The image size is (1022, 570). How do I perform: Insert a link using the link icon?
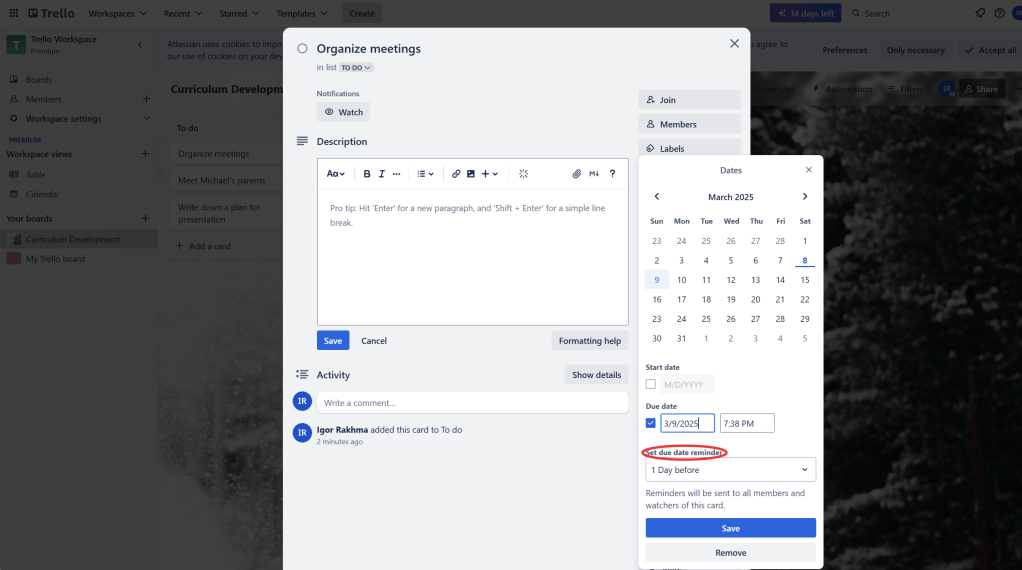(456, 174)
